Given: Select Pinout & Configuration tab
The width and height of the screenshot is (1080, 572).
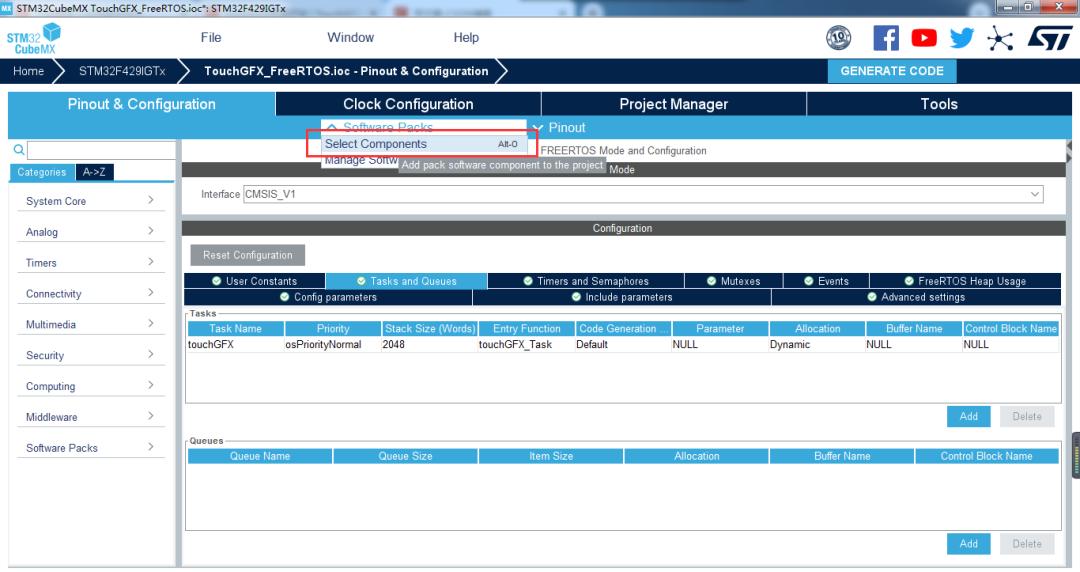Looking at the screenshot, I should click(141, 104).
